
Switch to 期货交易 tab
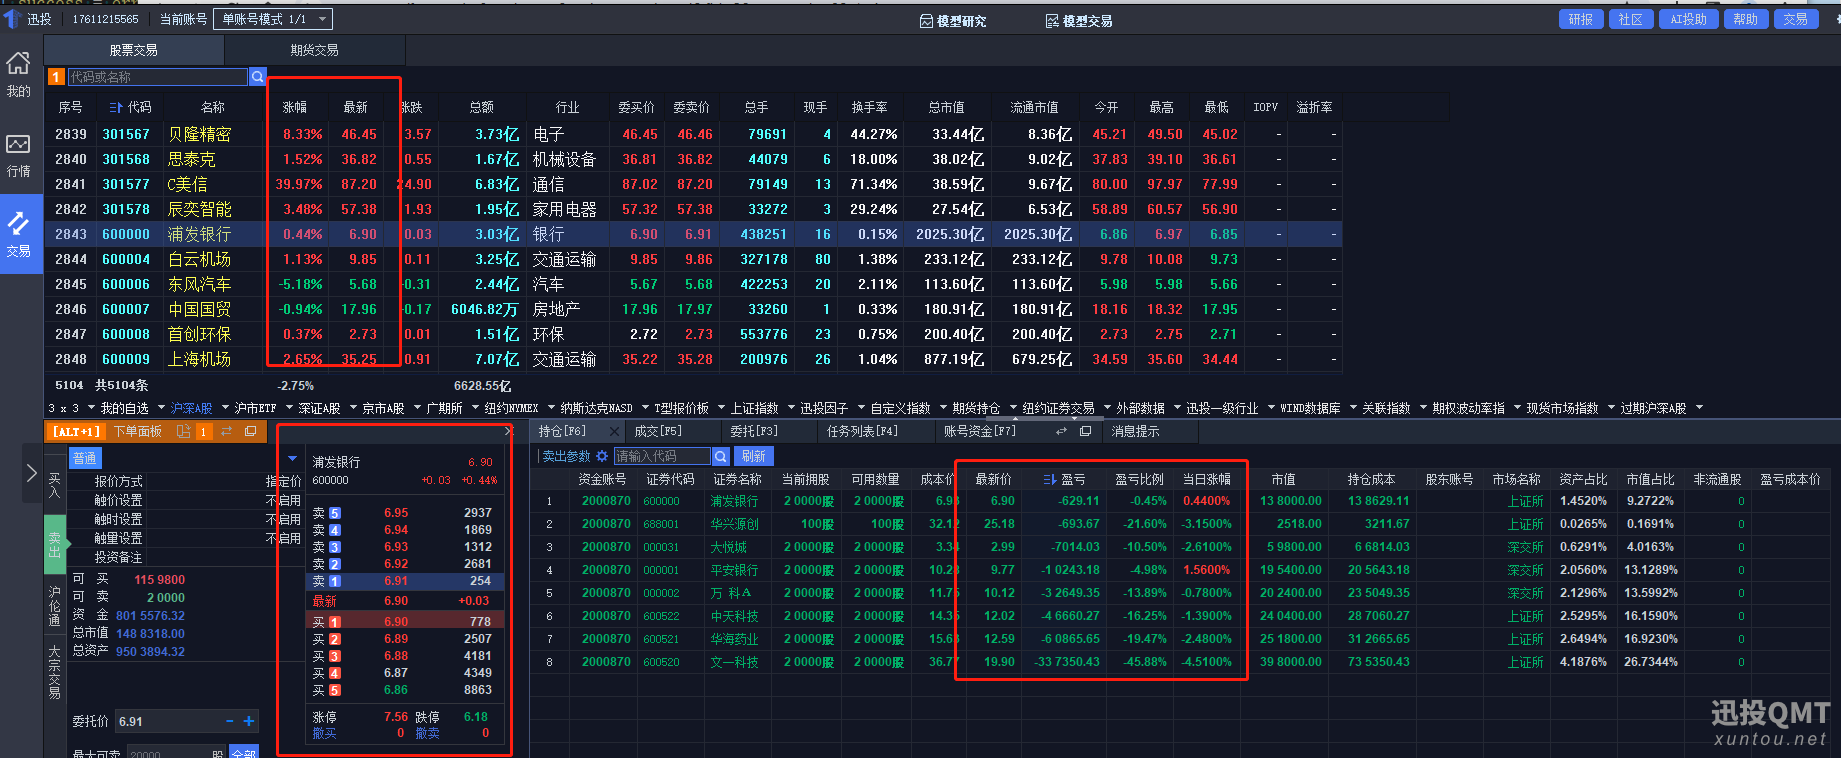point(315,50)
